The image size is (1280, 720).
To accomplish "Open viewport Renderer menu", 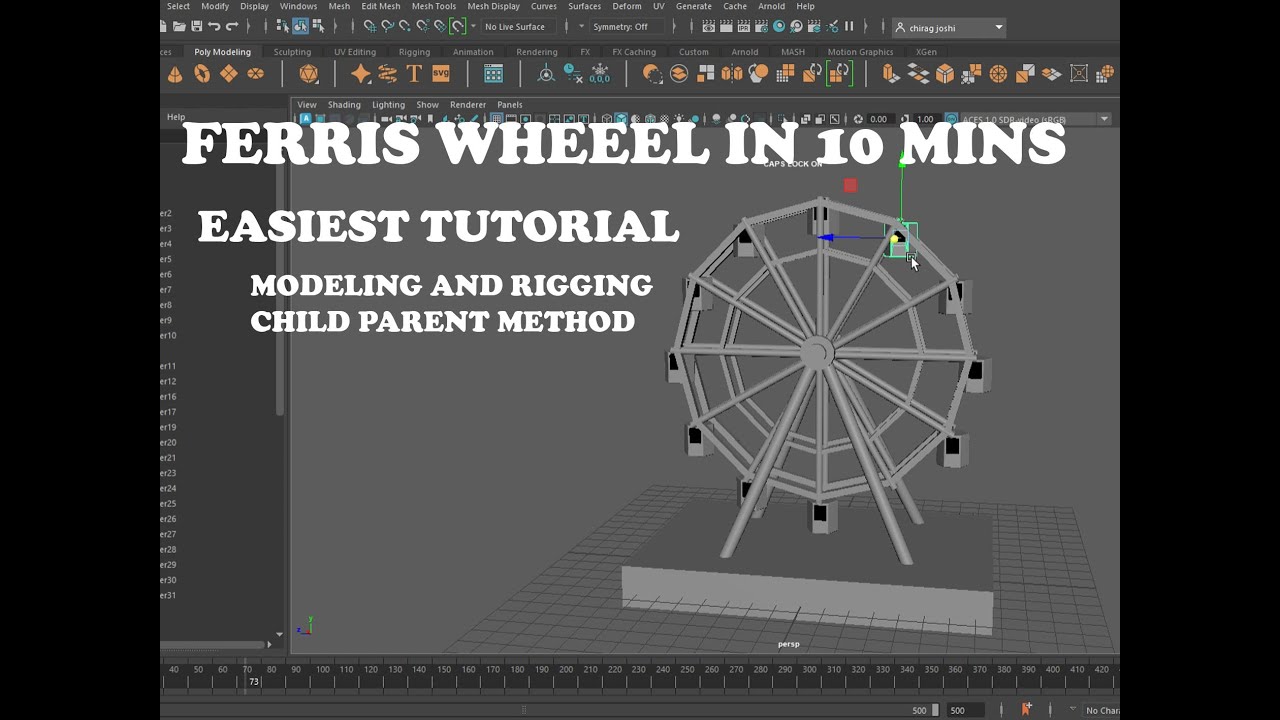I will (468, 105).
